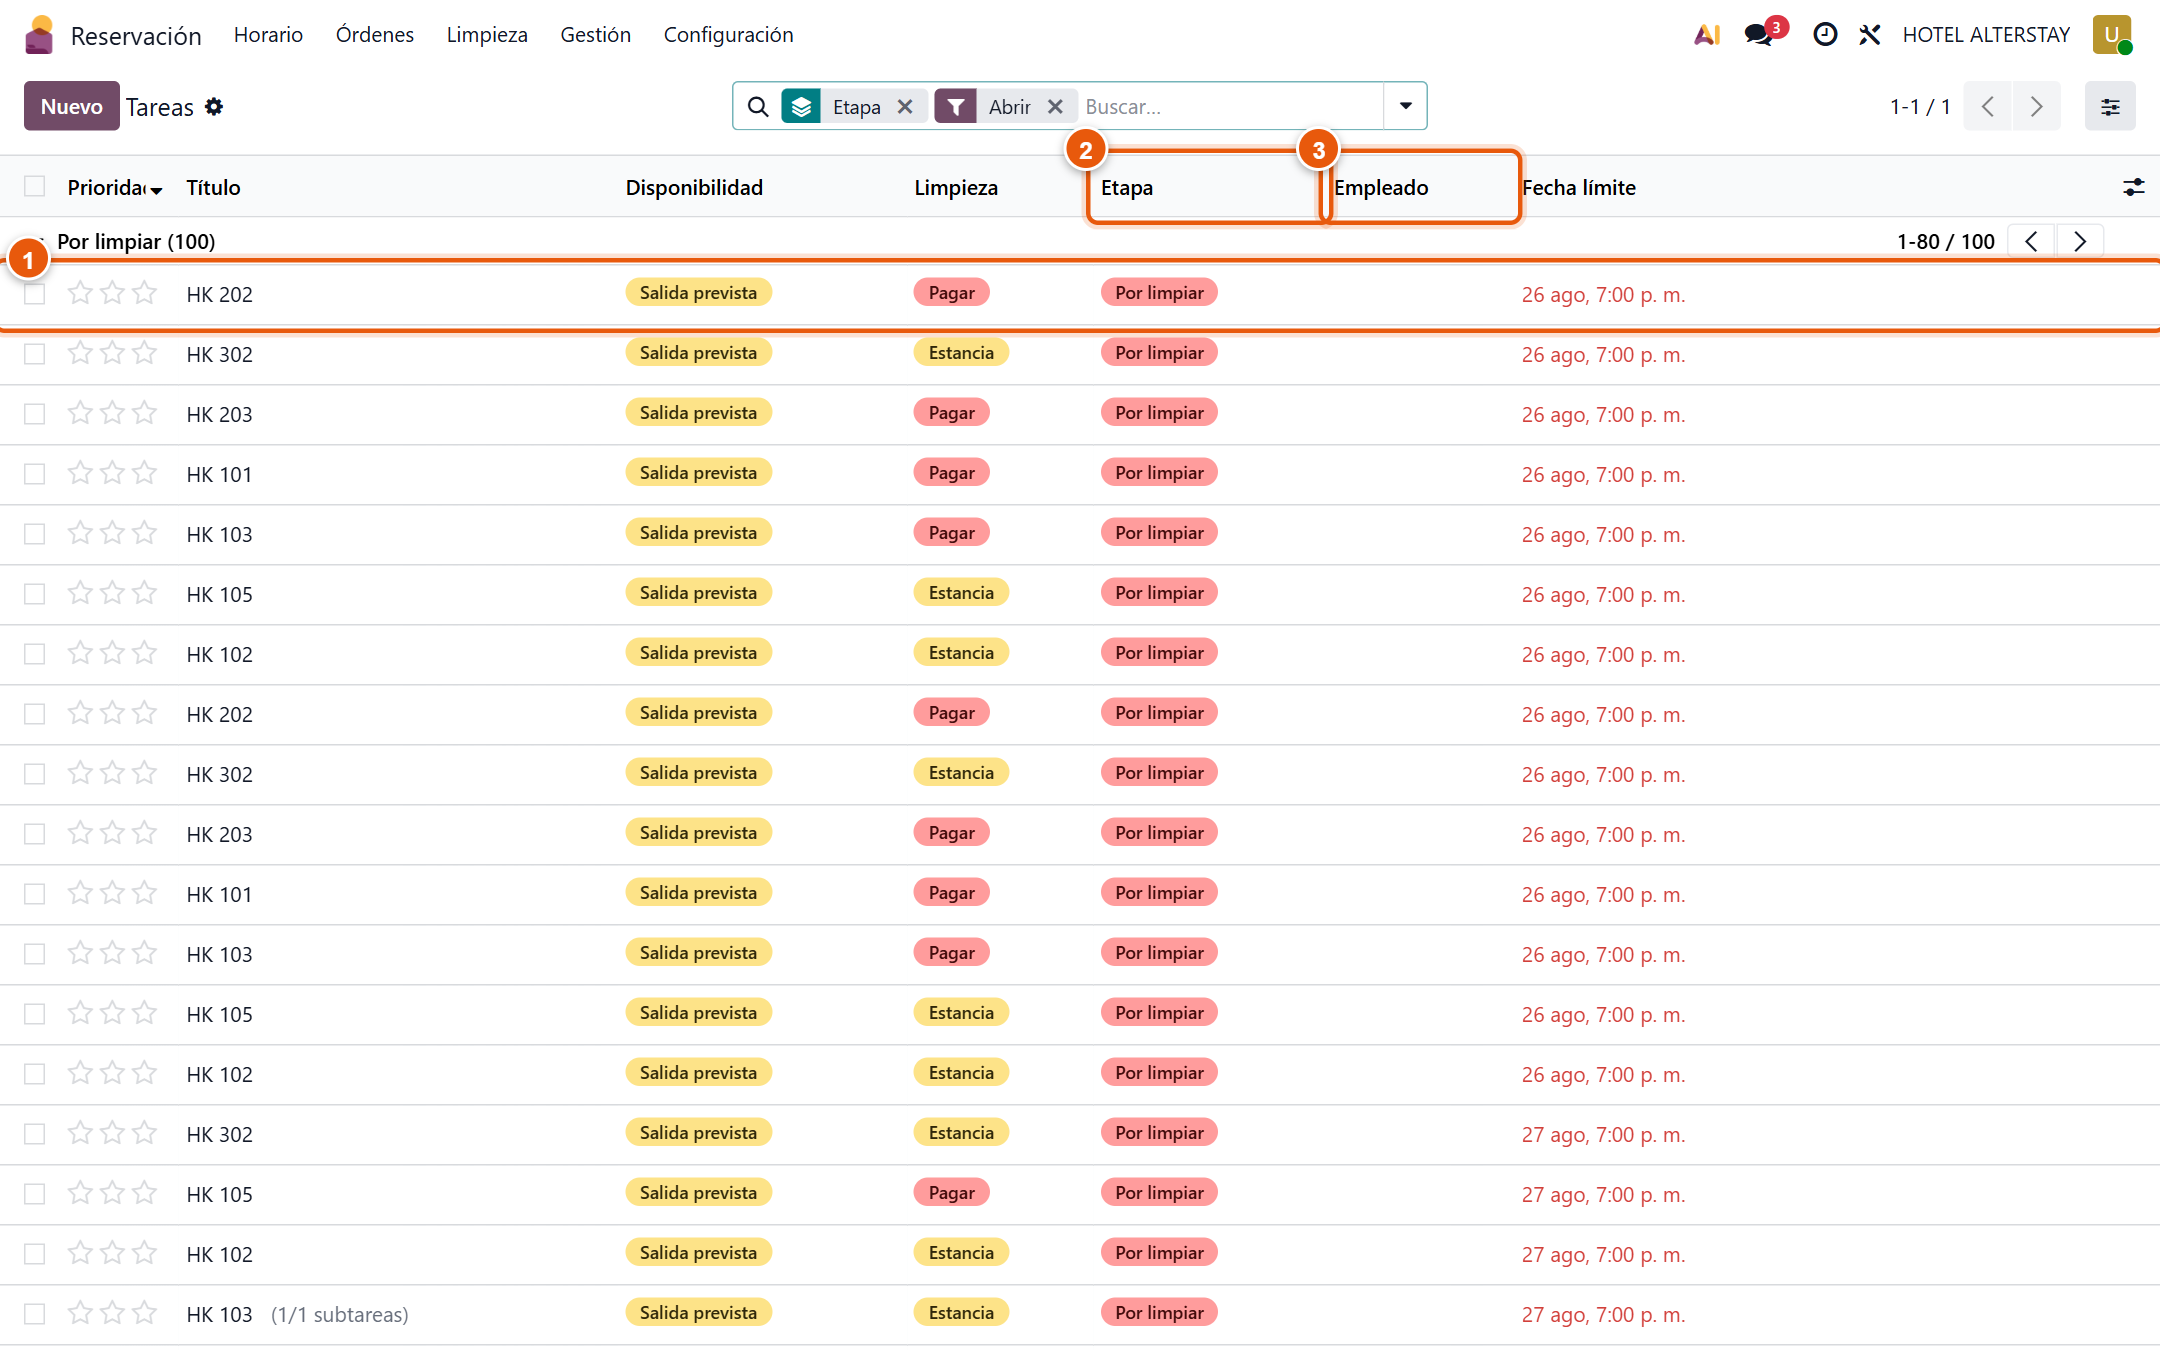Open the Órdenes menu
2160x1350 pixels.
[x=375, y=35]
